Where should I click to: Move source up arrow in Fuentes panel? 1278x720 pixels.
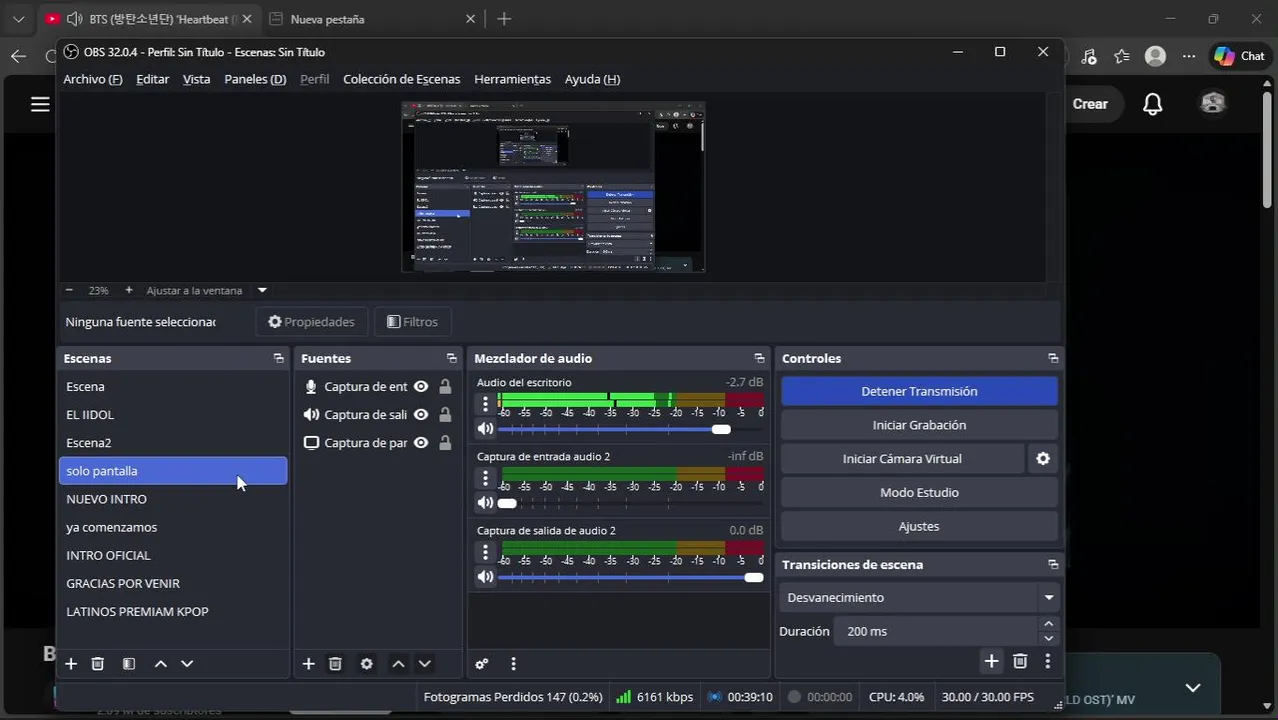click(x=398, y=664)
